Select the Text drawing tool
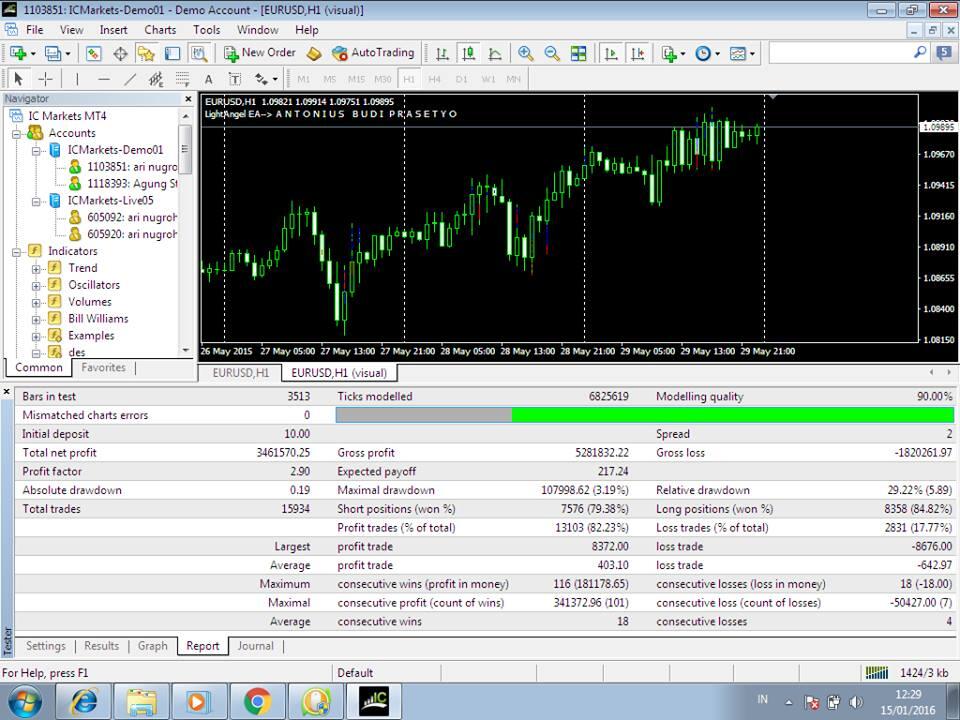This screenshot has width=960, height=720. [209, 79]
